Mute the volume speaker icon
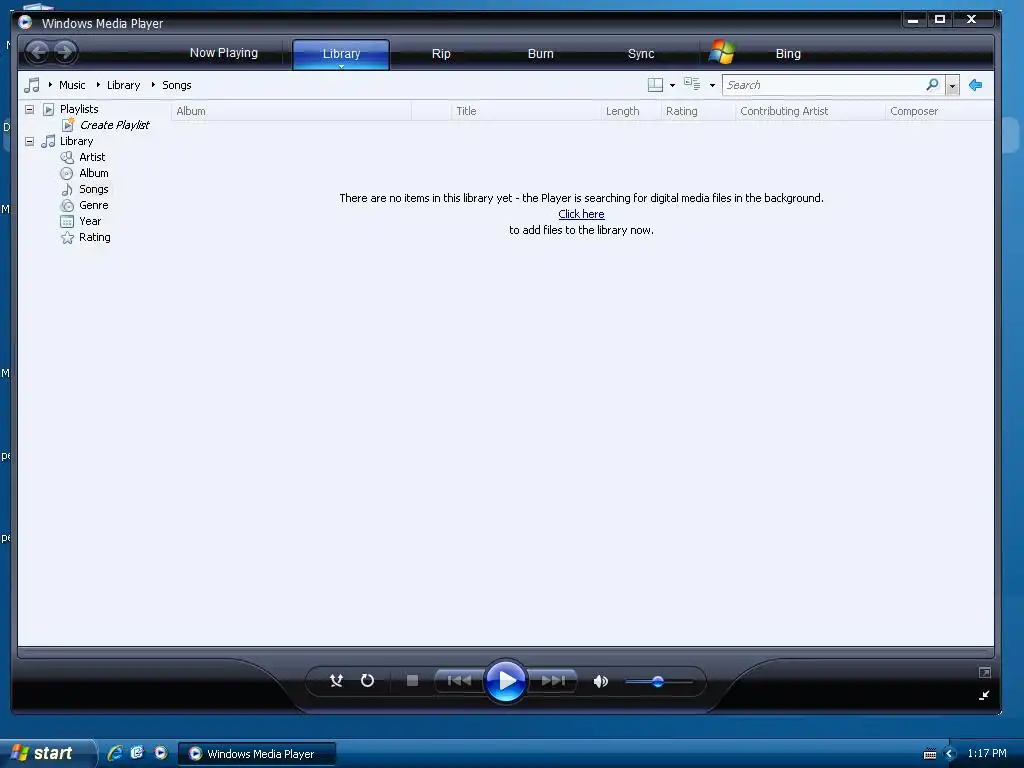Screen dimensions: 1024x768 click(600, 682)
